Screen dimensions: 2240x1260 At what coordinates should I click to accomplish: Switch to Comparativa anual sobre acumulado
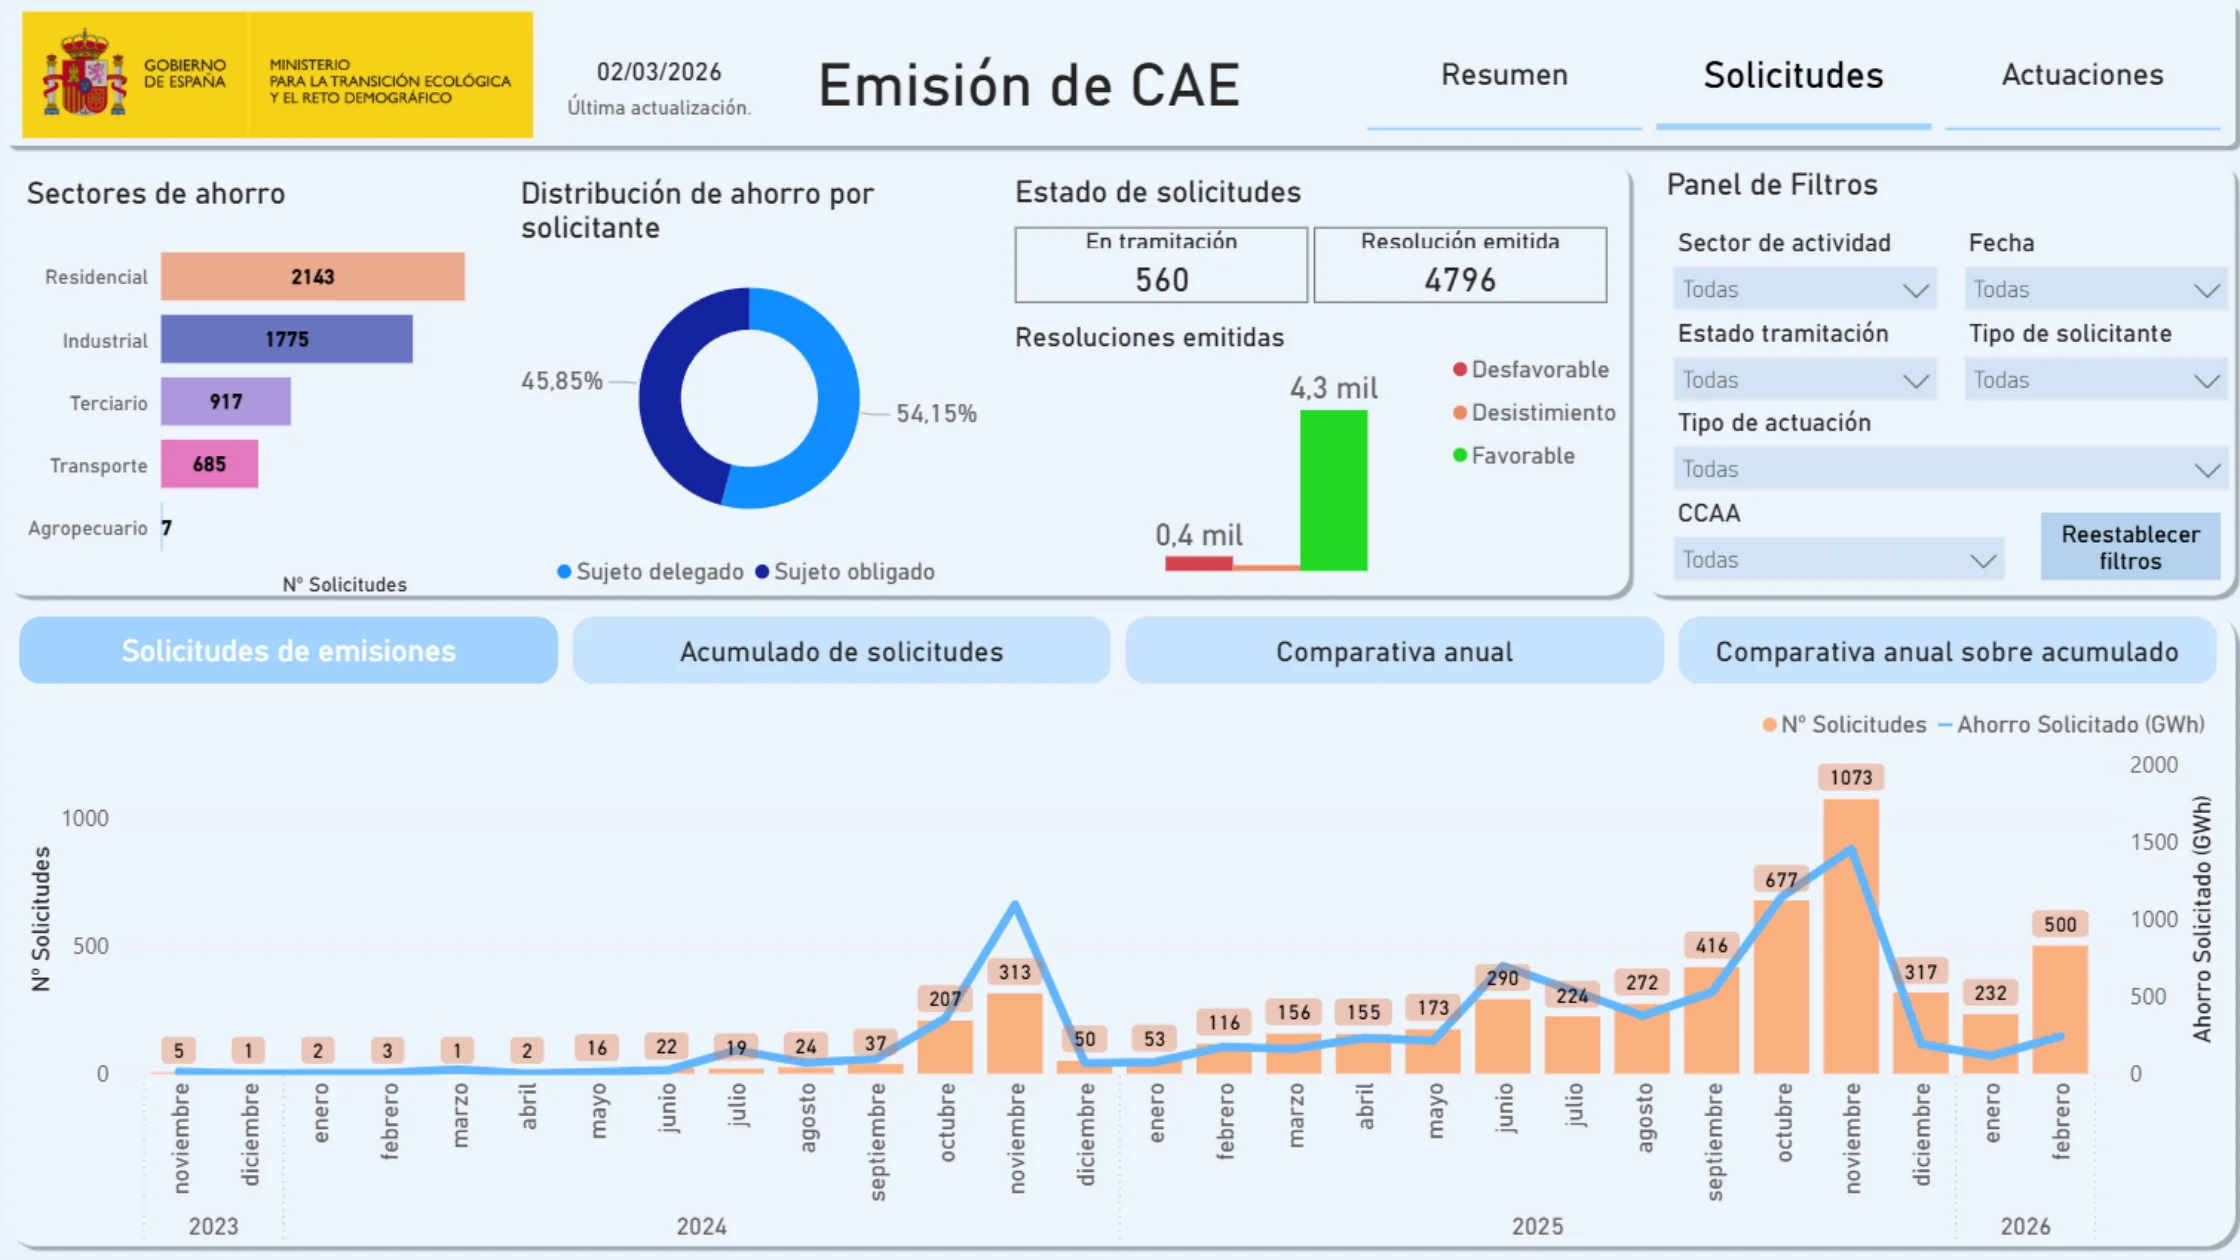pos(1947,652)
